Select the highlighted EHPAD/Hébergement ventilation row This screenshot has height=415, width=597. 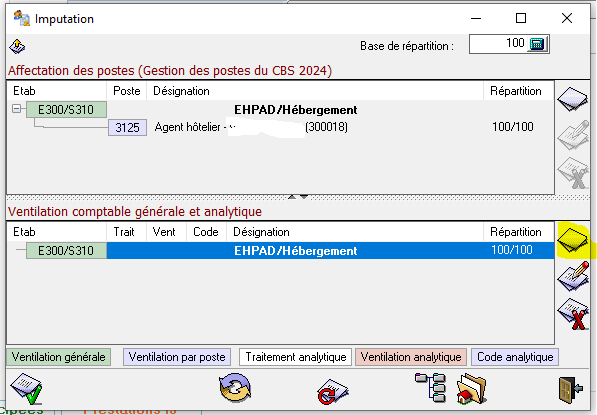(x=330, y=251)
